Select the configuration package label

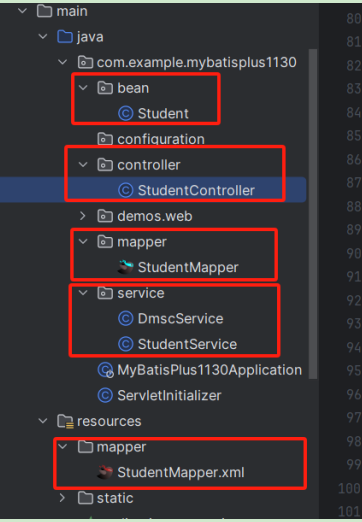(161, 139)
